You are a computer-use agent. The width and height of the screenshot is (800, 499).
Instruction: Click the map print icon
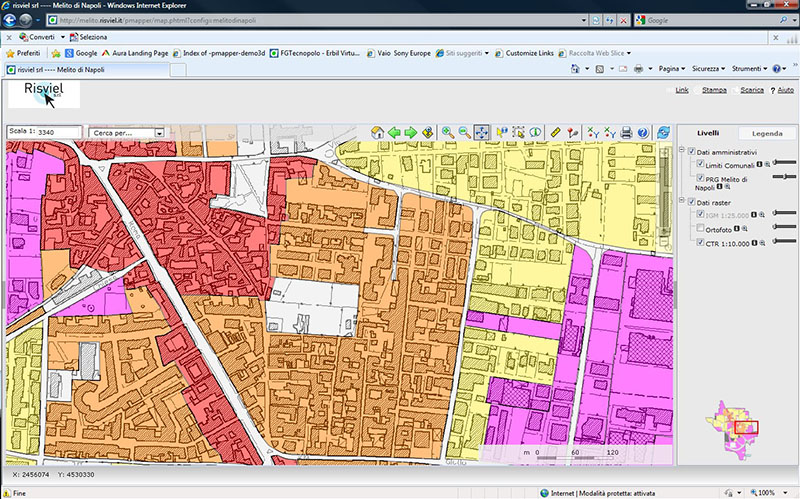click(626, 132)
